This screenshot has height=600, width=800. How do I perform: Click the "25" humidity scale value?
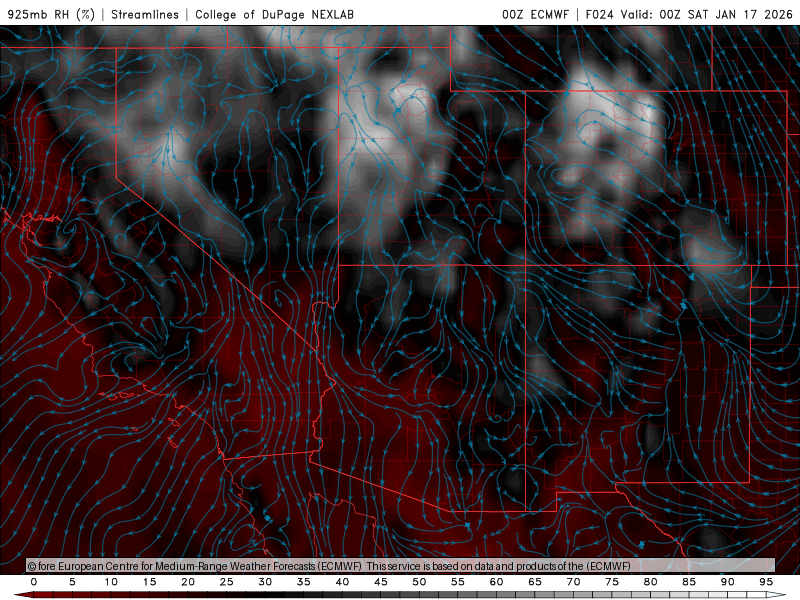[227, 582]
